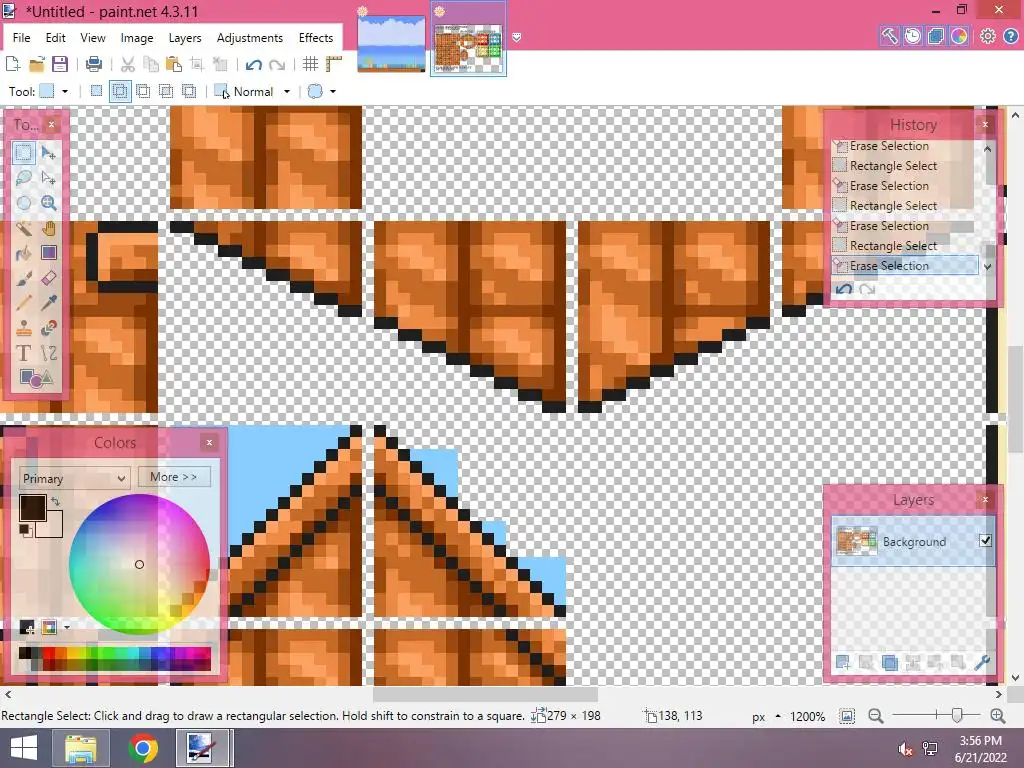
Task: Open the File menu
Action: coord(22,38)
